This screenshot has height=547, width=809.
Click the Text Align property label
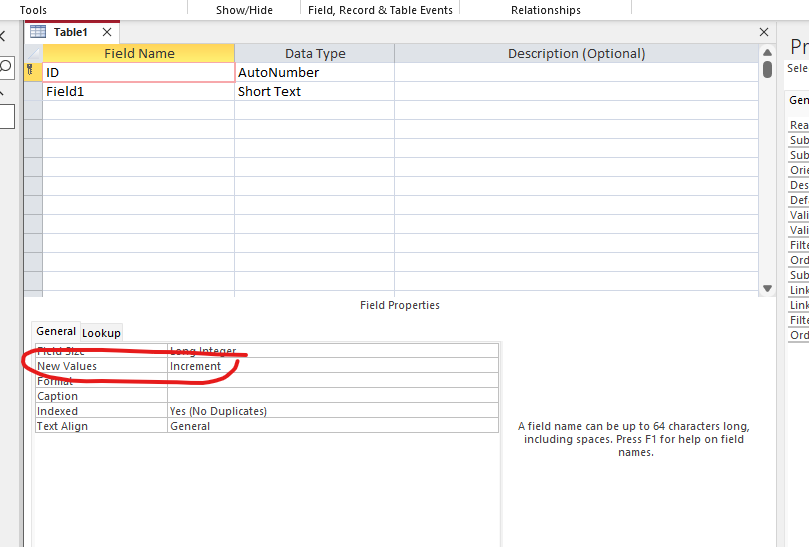click(62, 426)
